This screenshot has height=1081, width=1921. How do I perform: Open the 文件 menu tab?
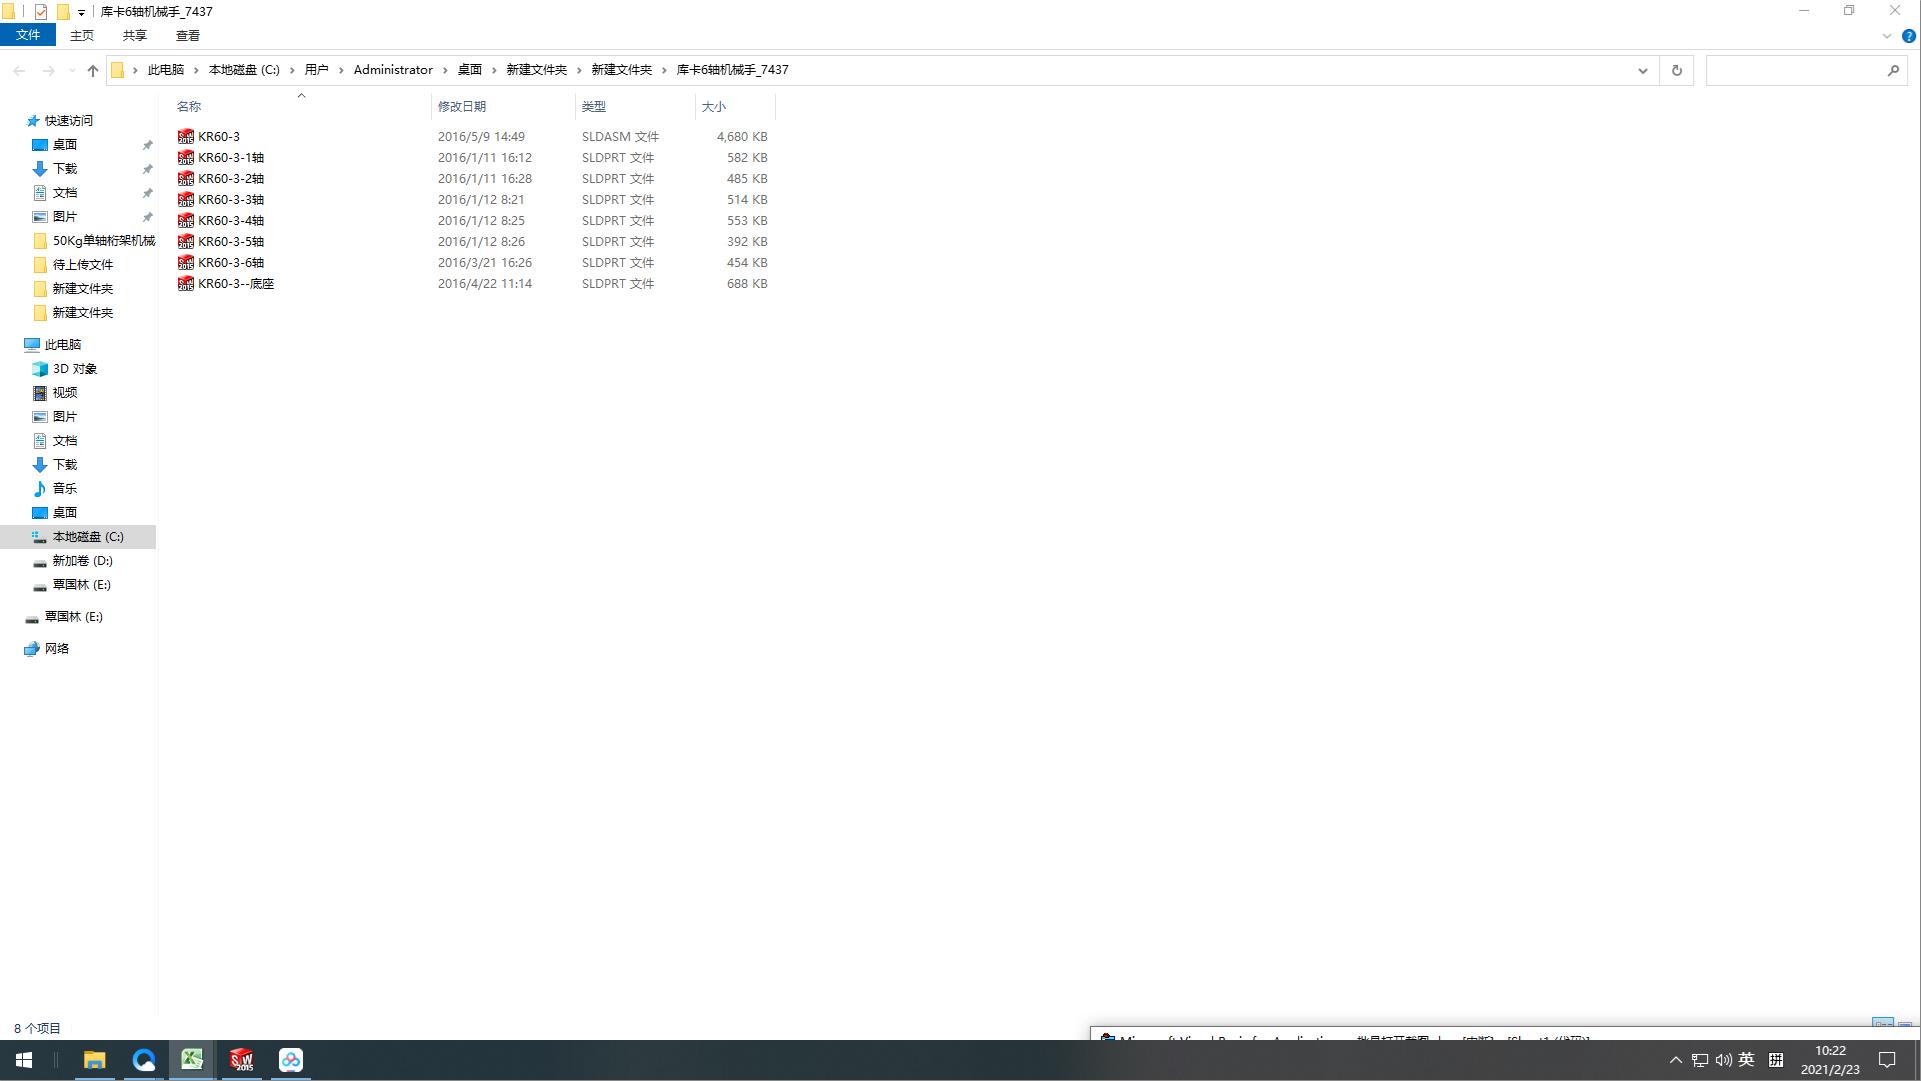click(28, 35)
